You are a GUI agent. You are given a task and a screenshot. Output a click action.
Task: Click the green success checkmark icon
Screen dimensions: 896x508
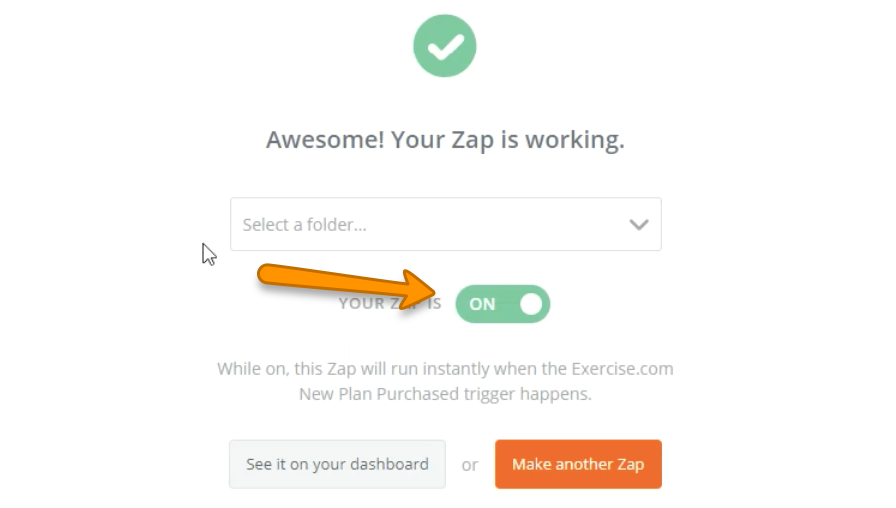(445, 45)
